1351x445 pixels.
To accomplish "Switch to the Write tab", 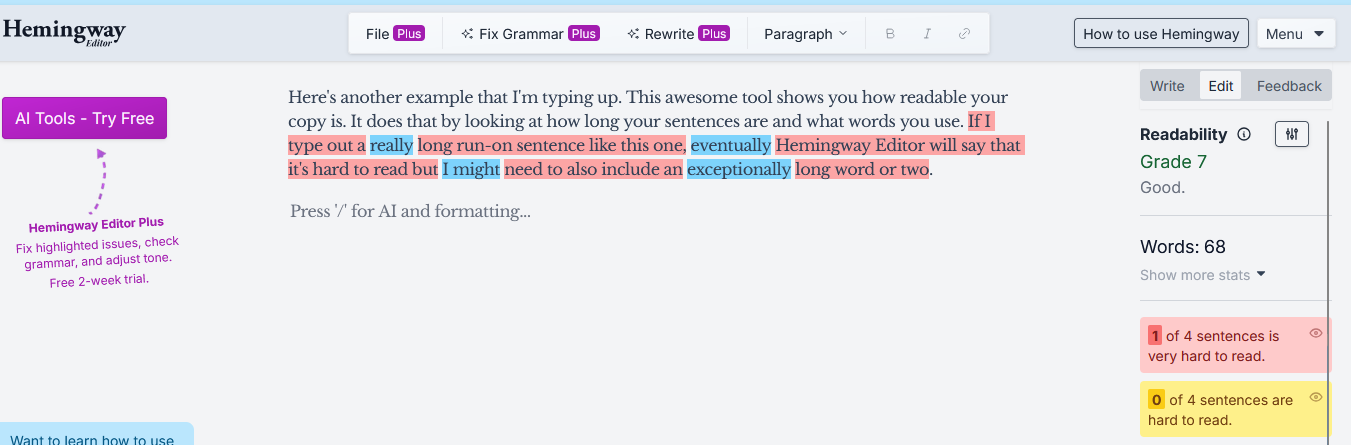I will [1167, 86].
